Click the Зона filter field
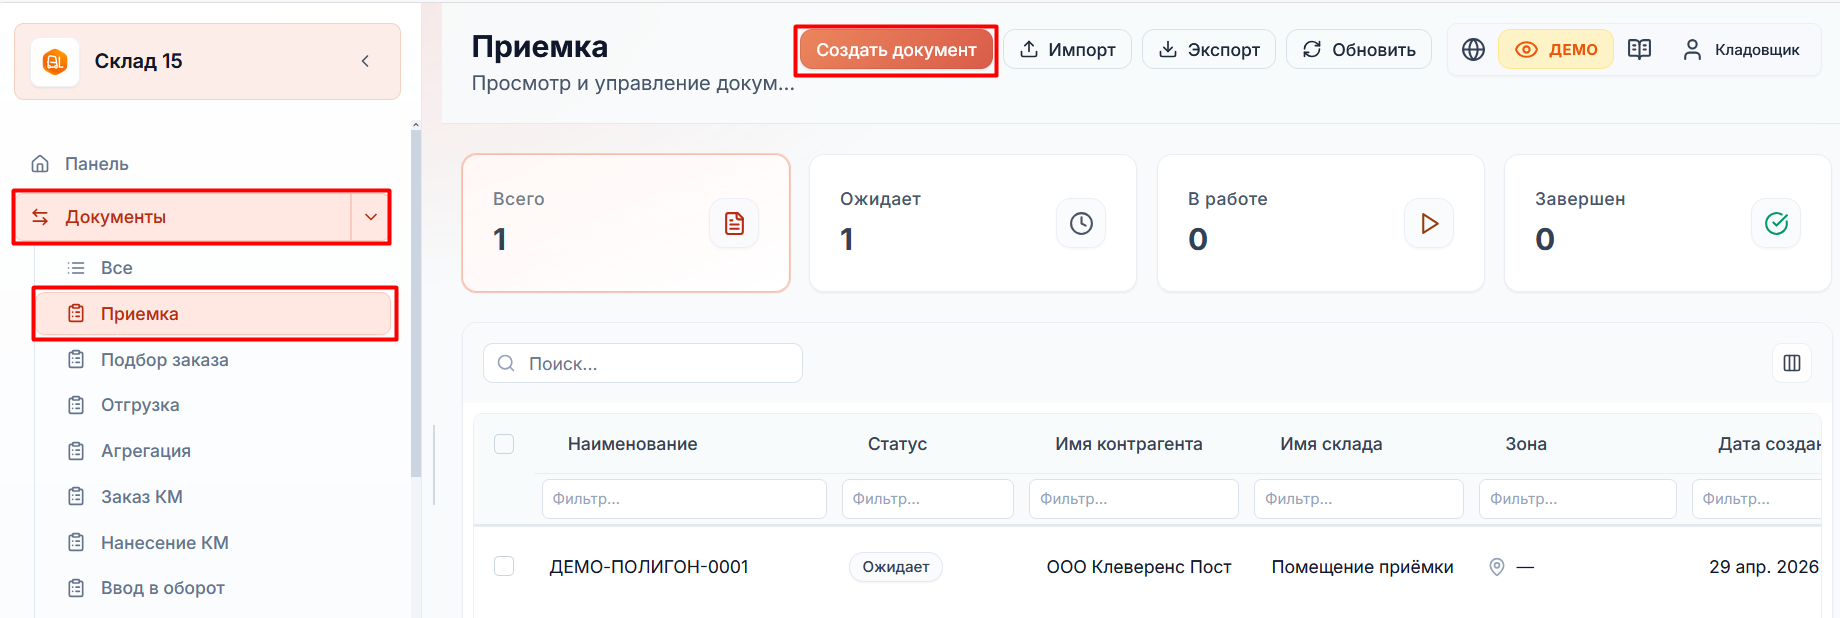Image resolution: width=1840 pixels, height=618 pixels. (1578, 499)
